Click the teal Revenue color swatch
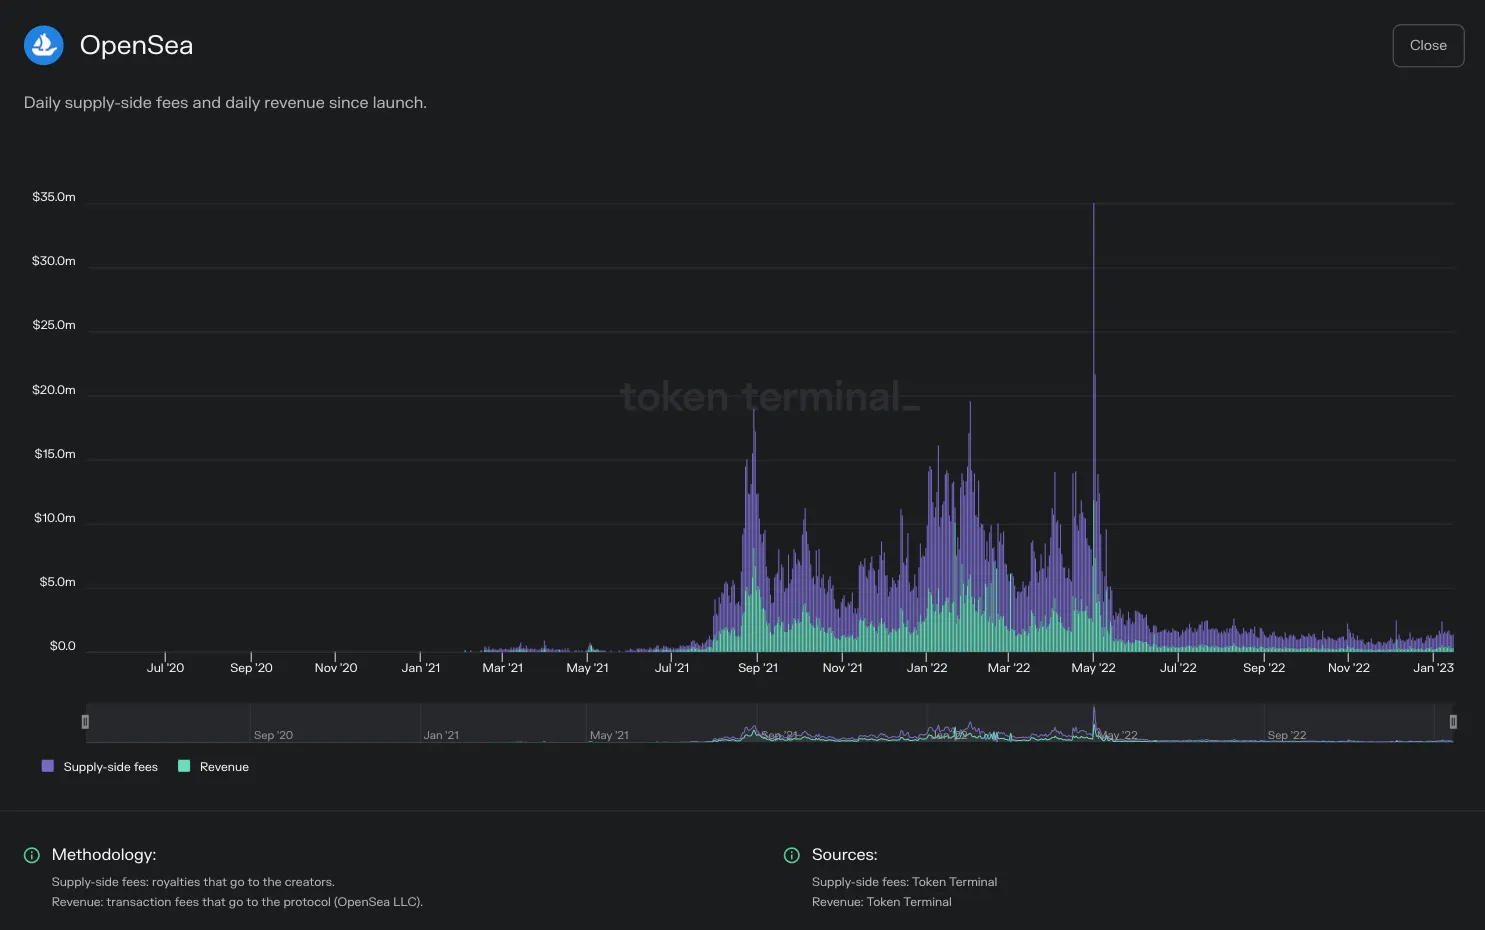Image resolution: width=1485 pixels, height=930 pixels. coord(184,766)
